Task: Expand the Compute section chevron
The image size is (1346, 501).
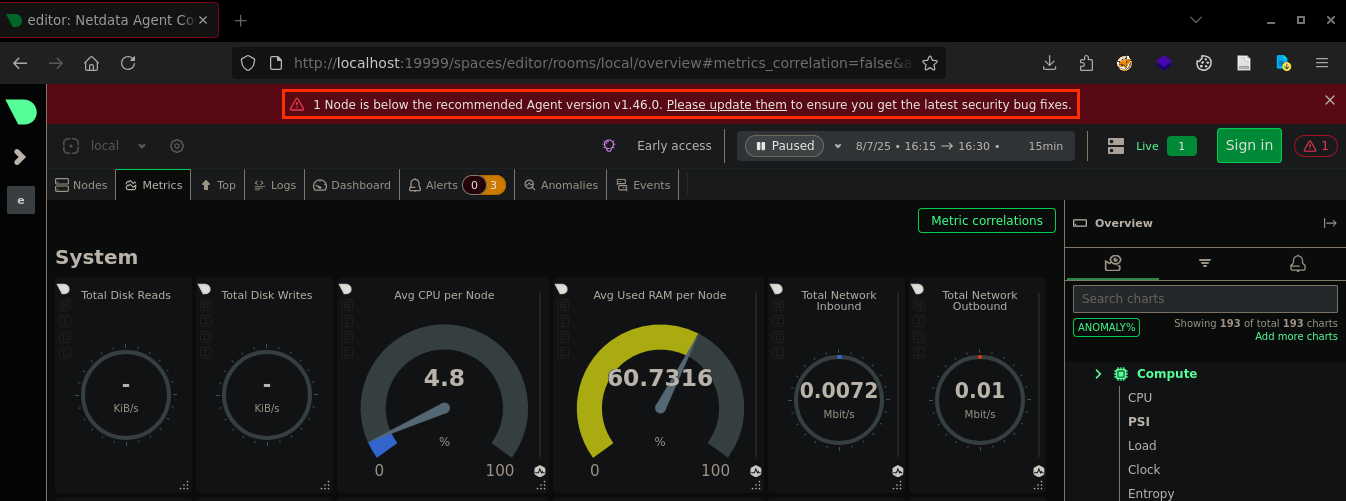Action: [x=1098, y=374]
